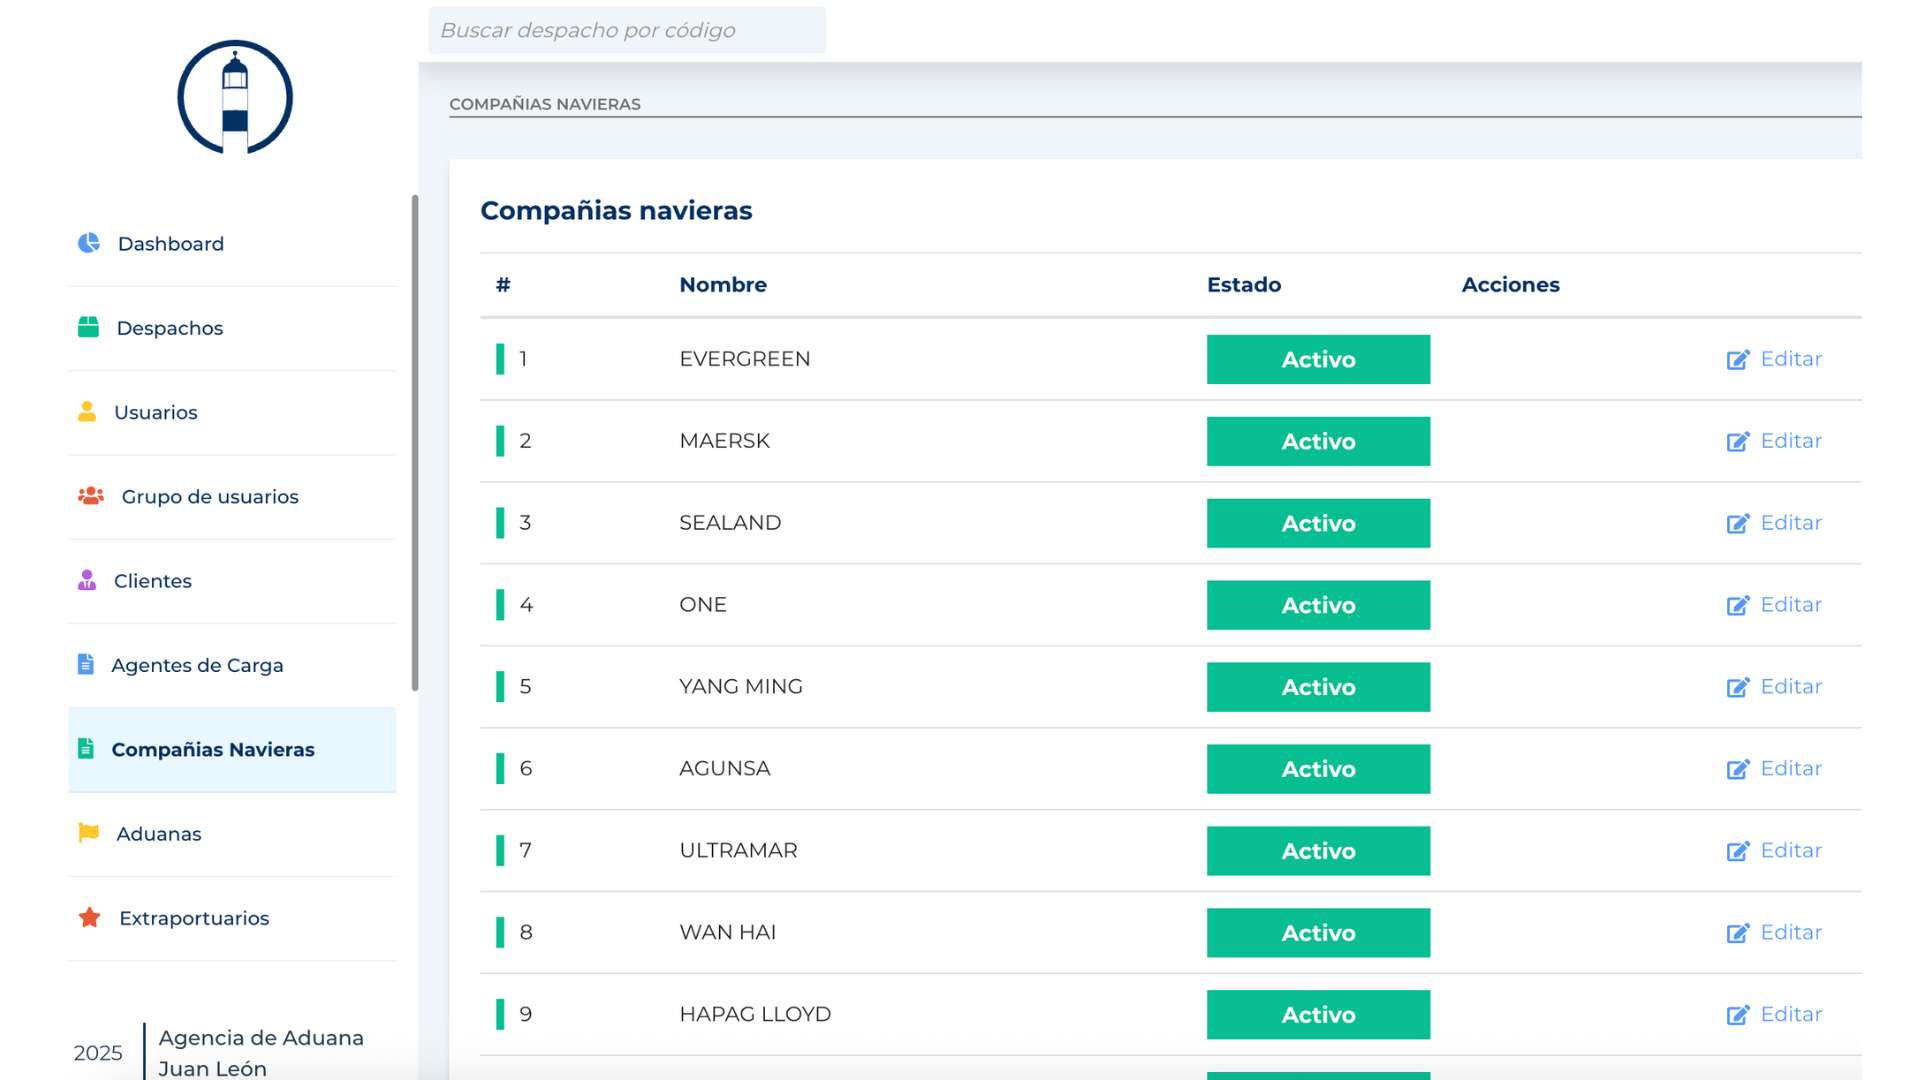
Task: Focus the Buscar despacho por código field
Action: tap(627, 30)
